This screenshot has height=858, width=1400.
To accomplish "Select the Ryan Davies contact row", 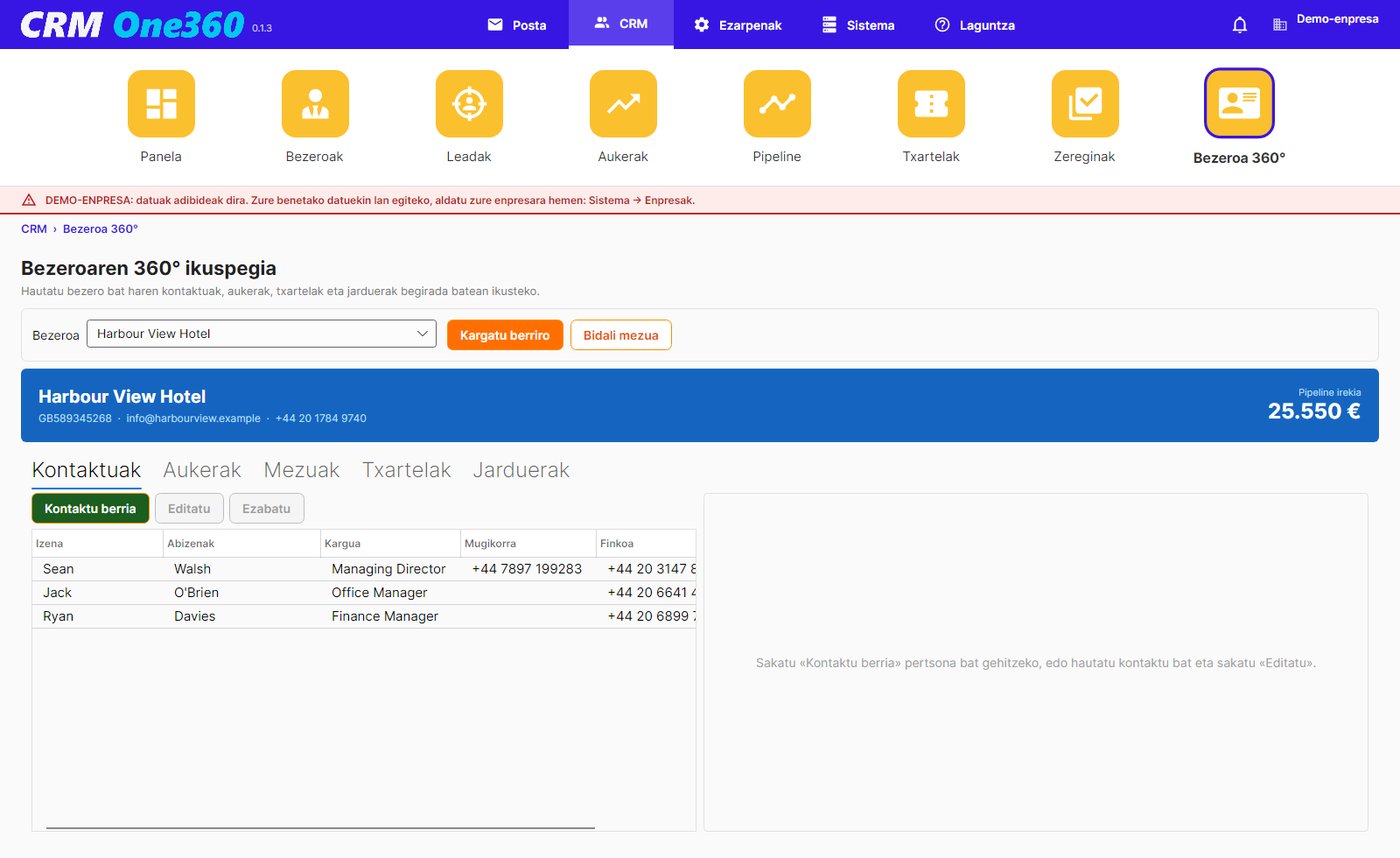I will click(364, 617).
